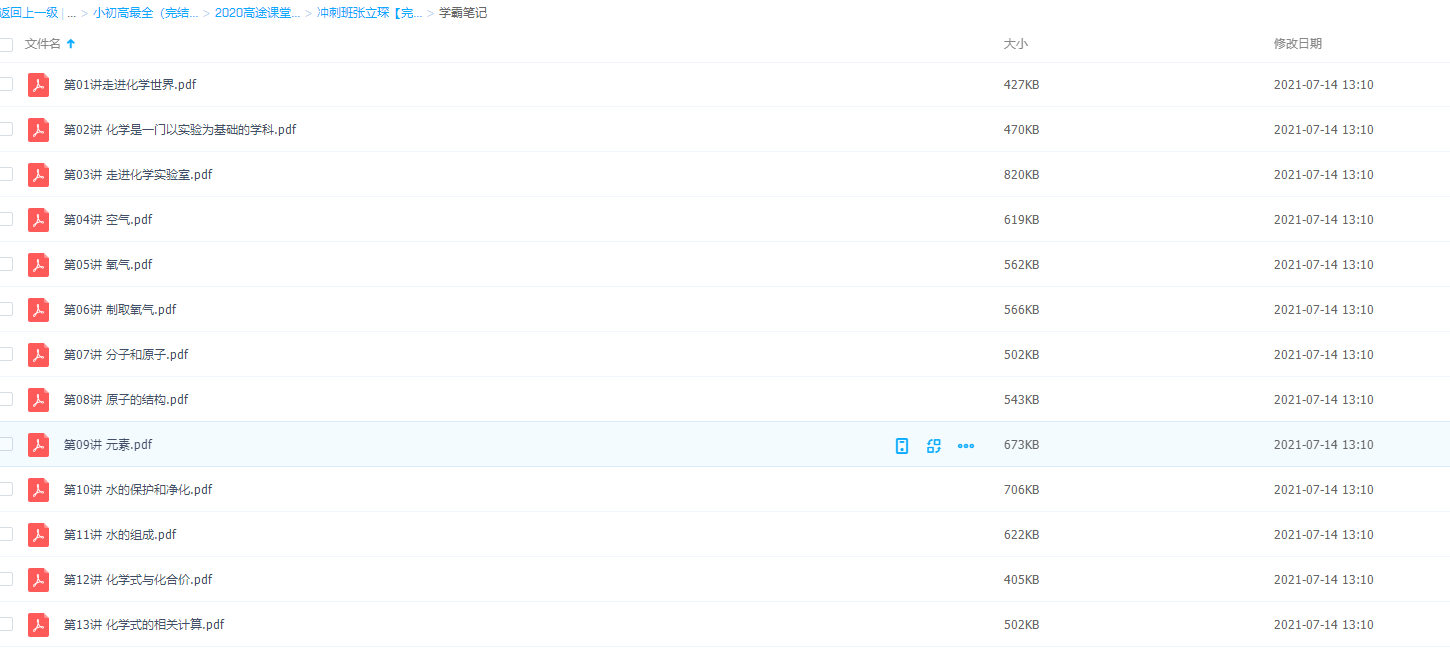Viewport: 1450px width, 649px height.
Task: Open the three-dot more menu for 第09讲 元素.pdf
Action: pos(965,446)
